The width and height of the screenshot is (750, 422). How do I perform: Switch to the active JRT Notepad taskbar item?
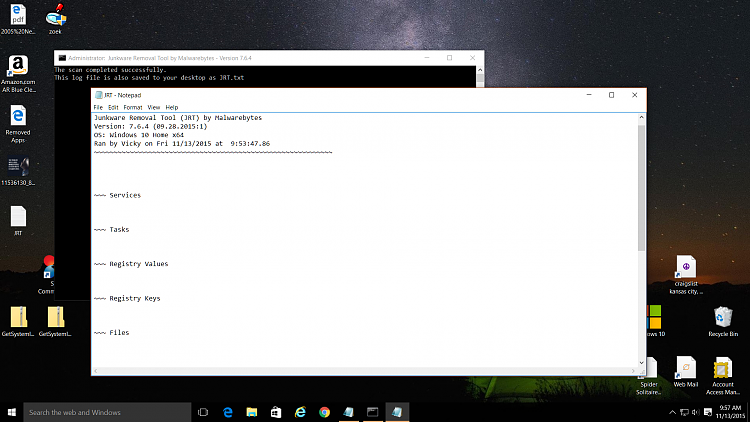click(x=397, y=412)
